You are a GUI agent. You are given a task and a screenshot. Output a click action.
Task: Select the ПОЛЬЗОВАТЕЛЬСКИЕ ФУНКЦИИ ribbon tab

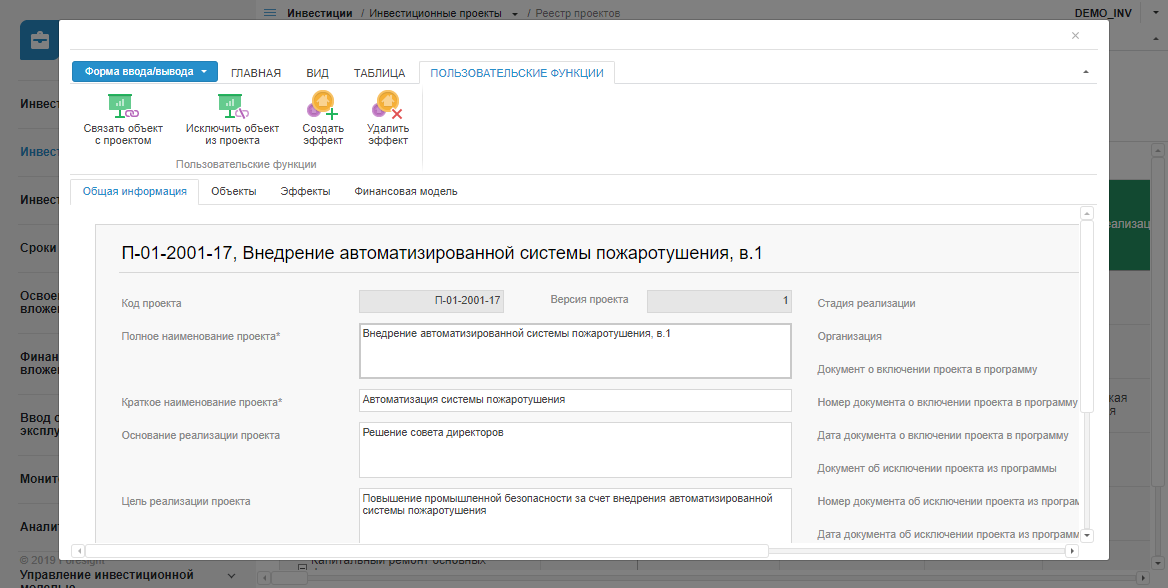tap(517, 72)
